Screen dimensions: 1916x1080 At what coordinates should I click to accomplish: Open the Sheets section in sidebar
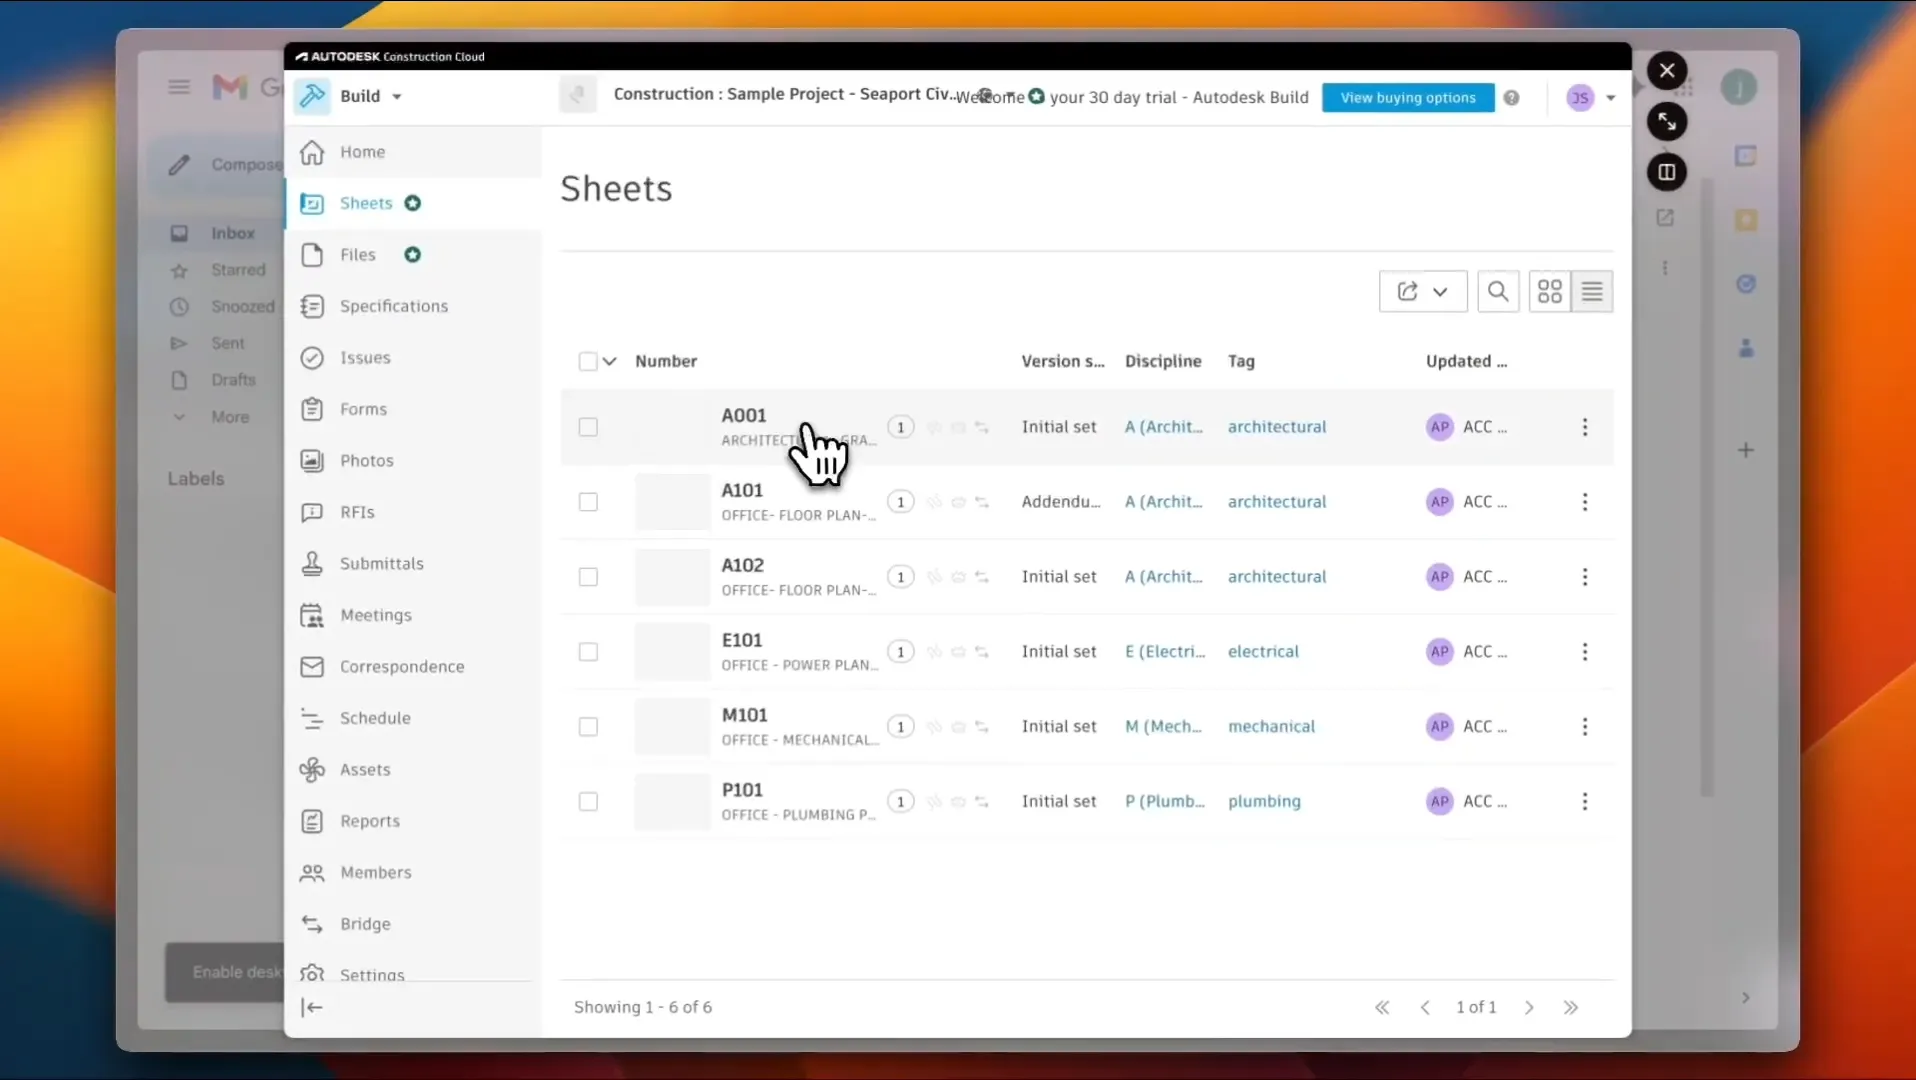(364, 203)
